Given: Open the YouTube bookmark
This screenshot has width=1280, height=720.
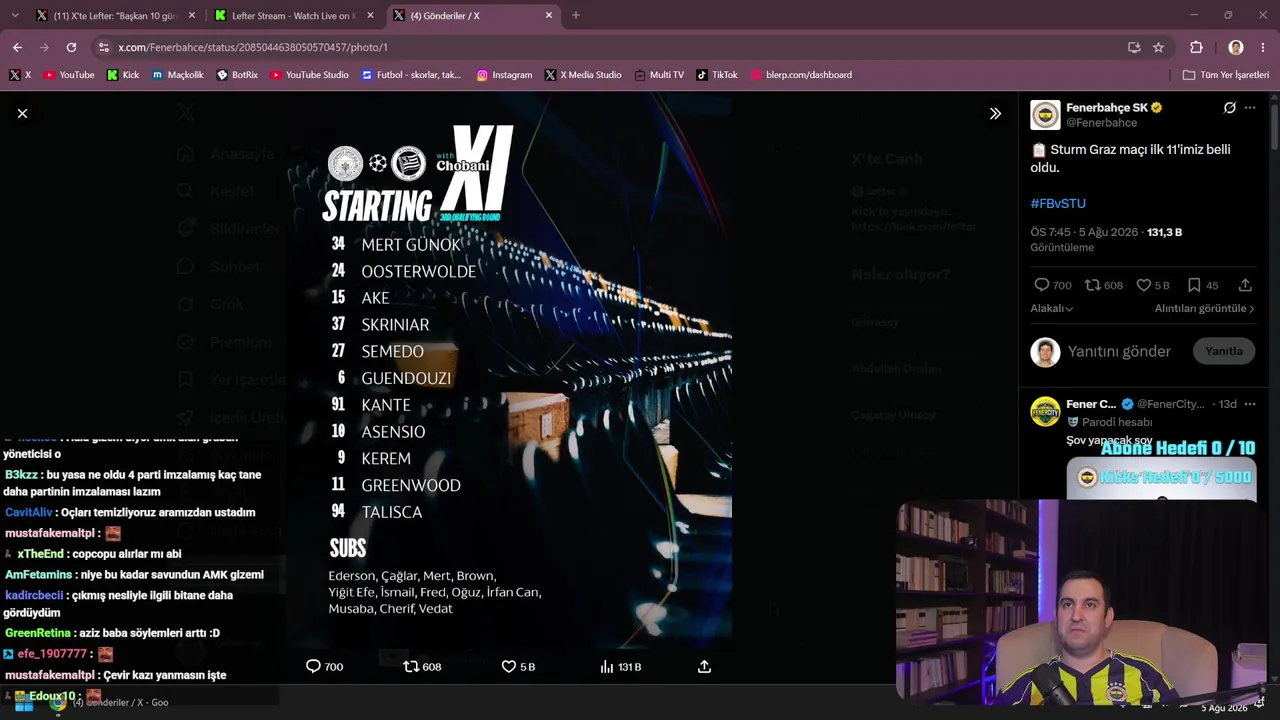Looking at the screenshot, I should pyautogui.click(x=69, y=75).
